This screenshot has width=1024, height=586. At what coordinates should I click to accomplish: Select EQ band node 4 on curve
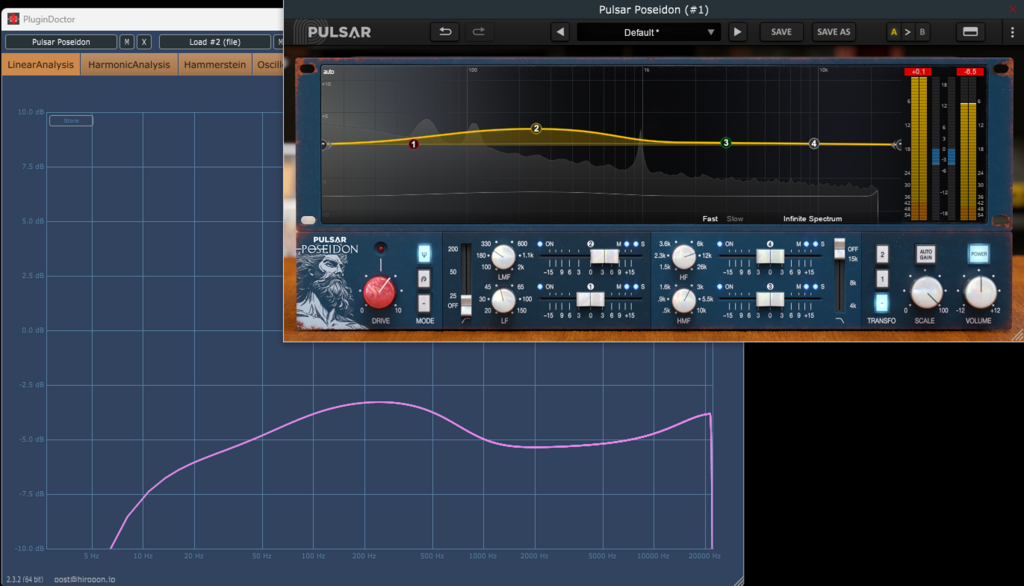(x=814, y=143)
